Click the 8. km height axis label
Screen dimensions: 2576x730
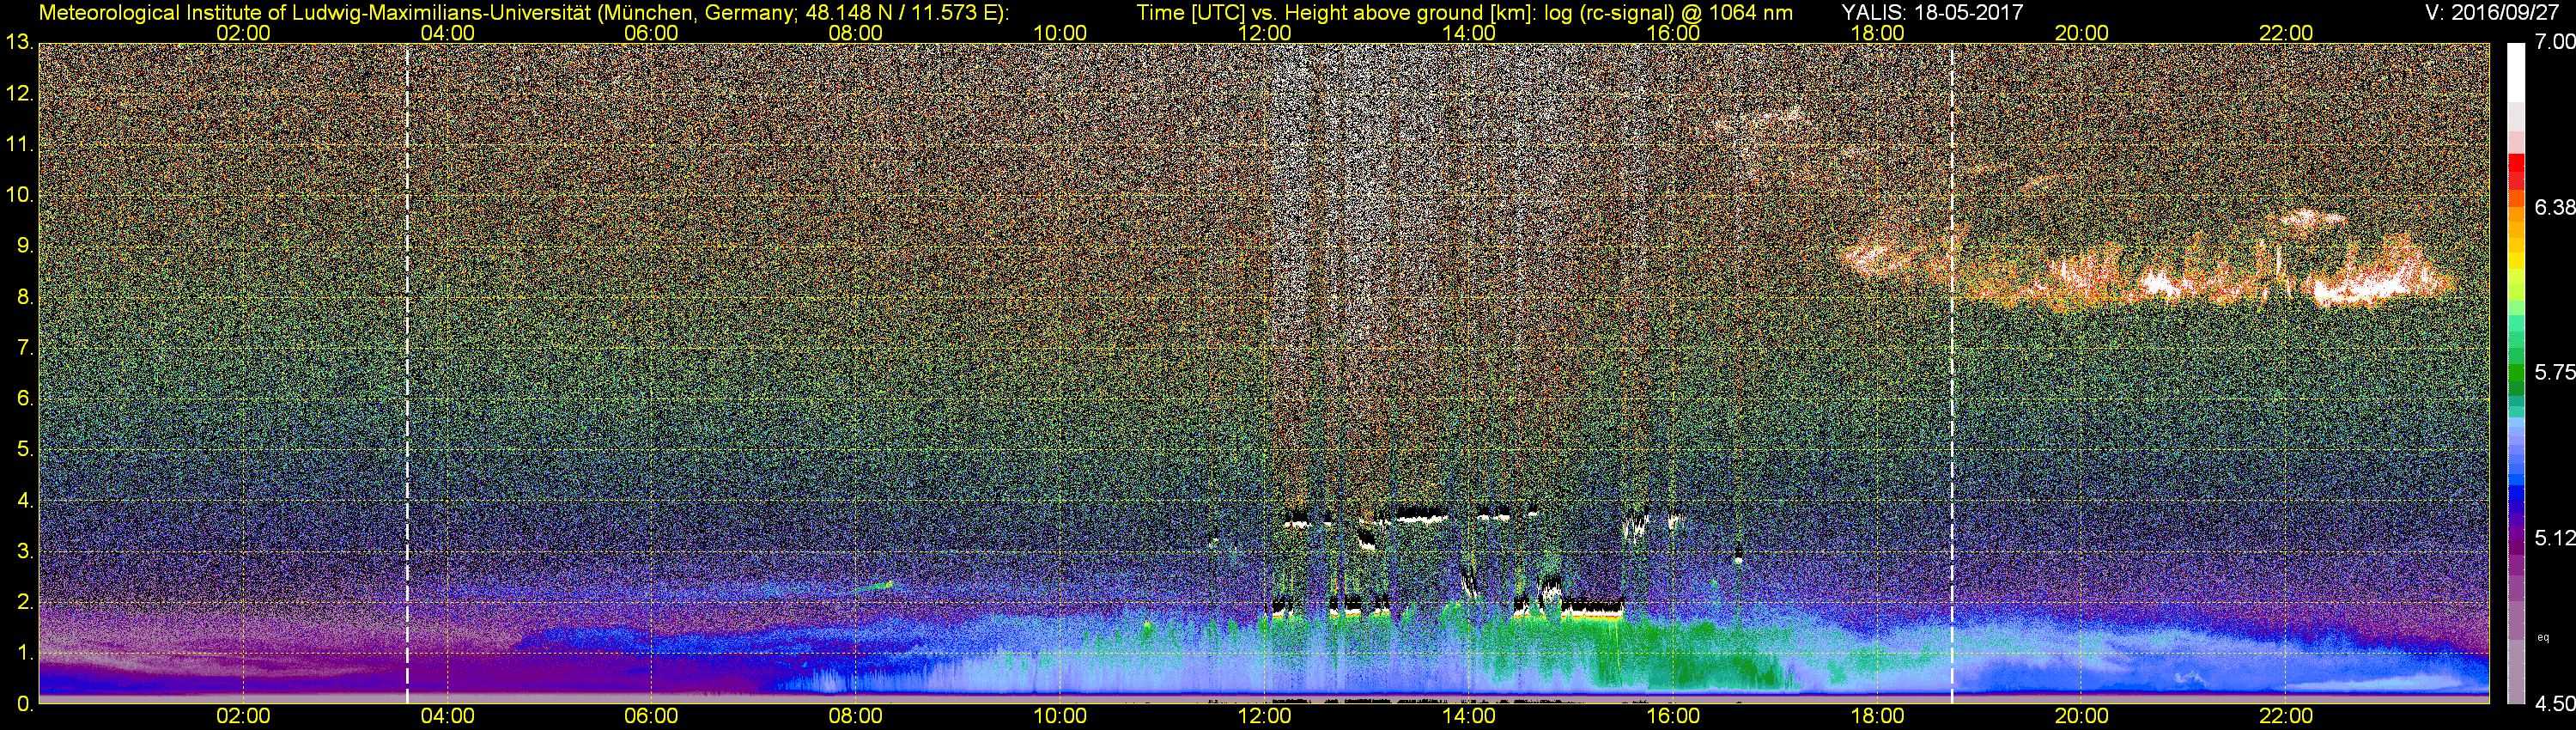(25, 297)
